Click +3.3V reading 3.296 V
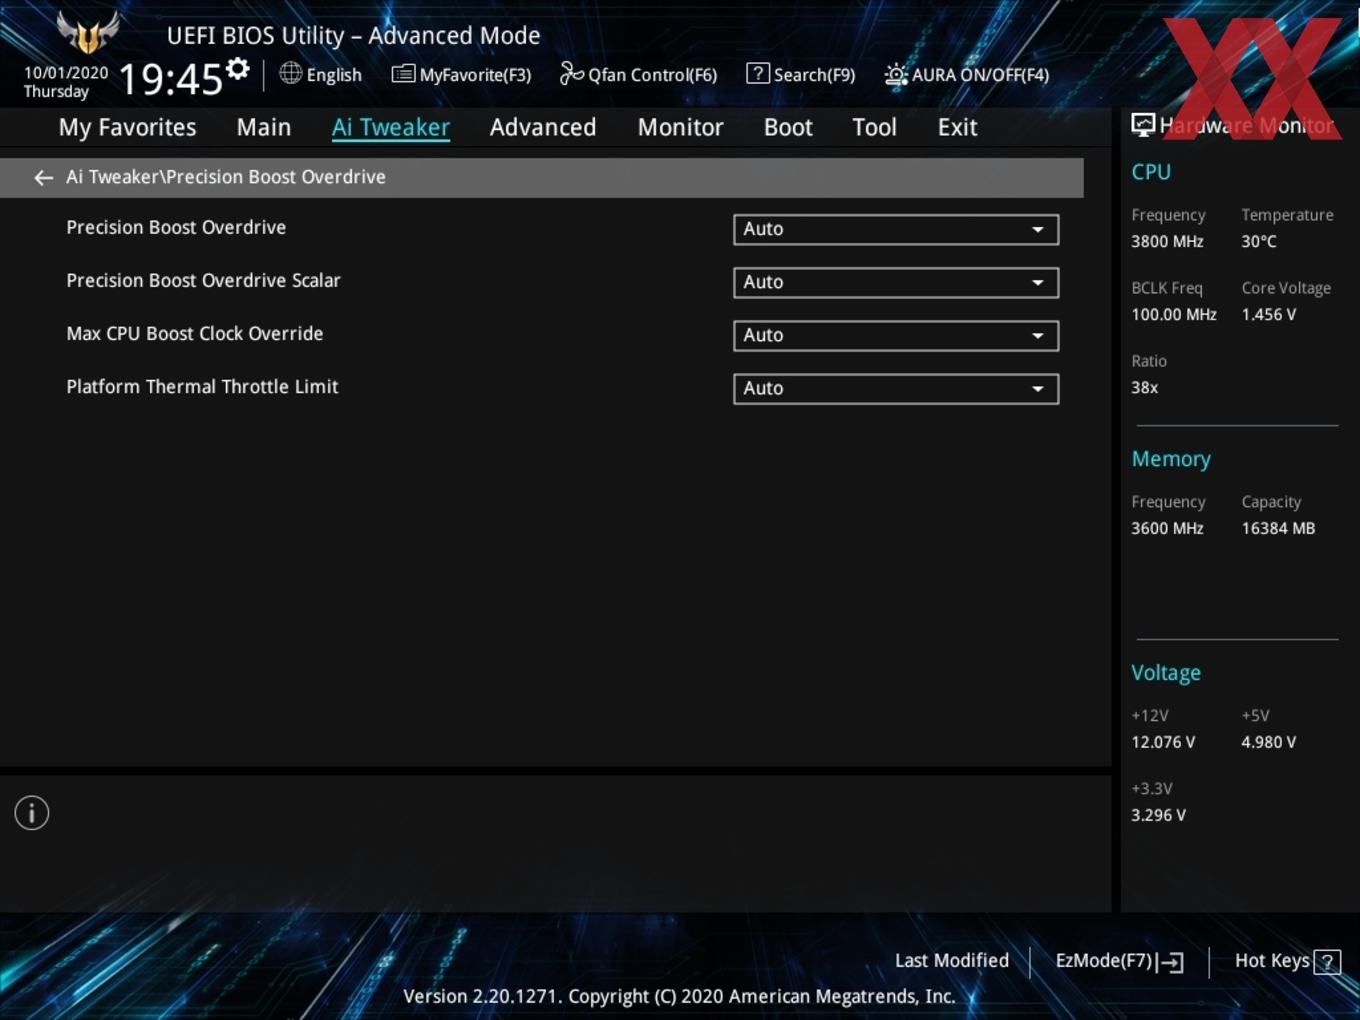Screen dimensions: 1360x1020 point(1158,815)
